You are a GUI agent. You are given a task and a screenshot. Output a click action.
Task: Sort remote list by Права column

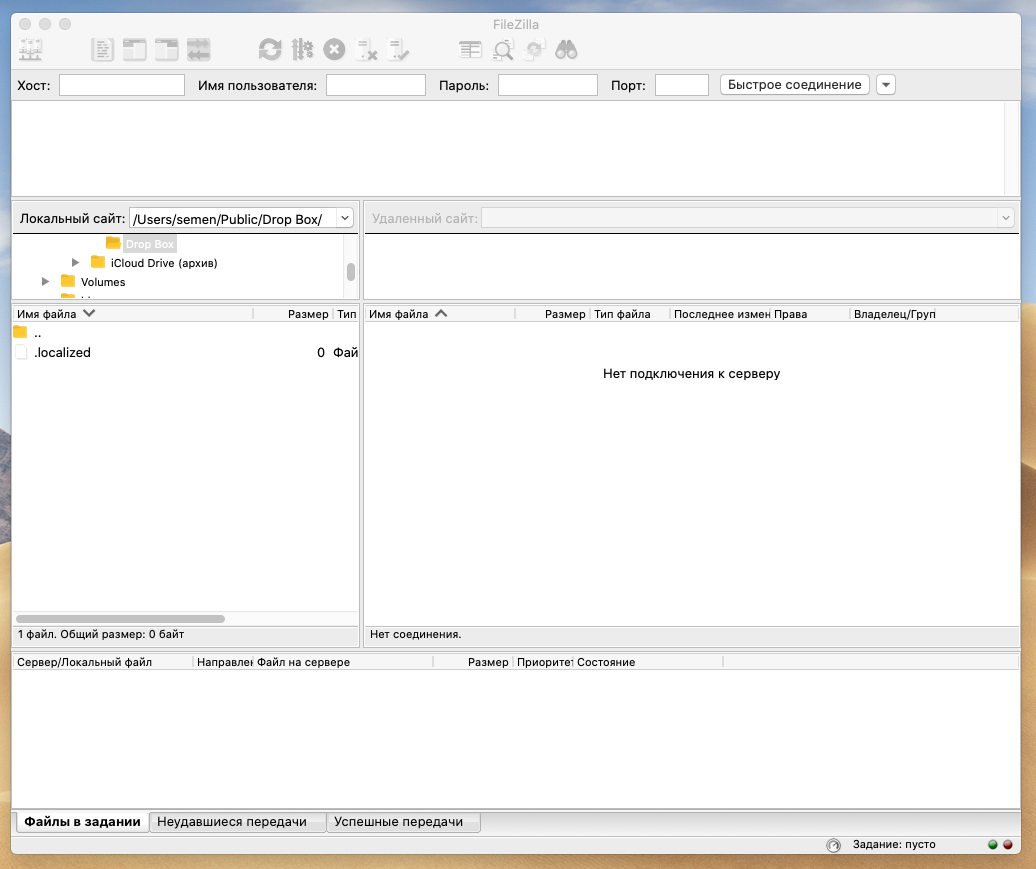click(810, 314)
